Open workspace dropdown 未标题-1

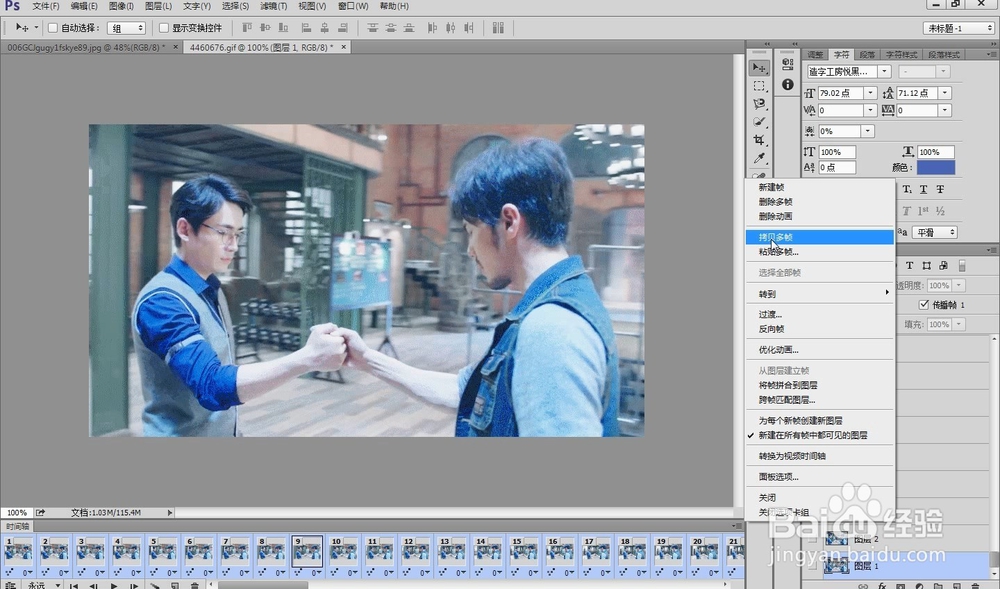coord(959,28)
